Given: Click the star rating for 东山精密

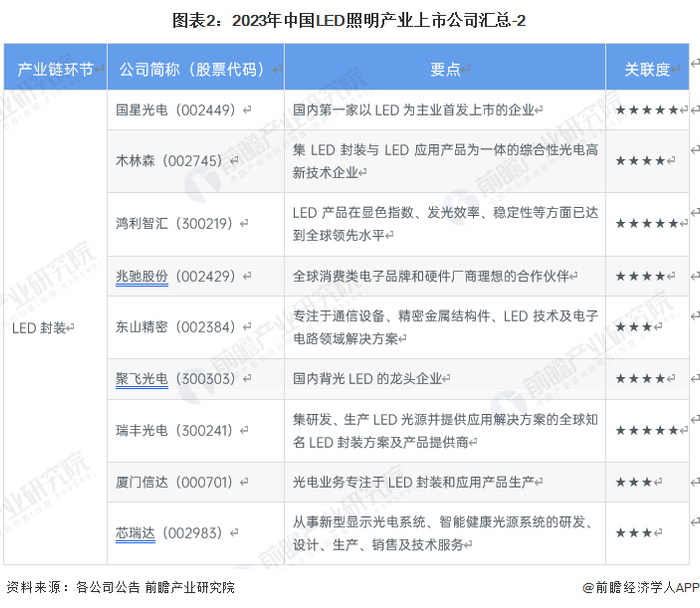Looking at the screenshot, I should (634, 327).
